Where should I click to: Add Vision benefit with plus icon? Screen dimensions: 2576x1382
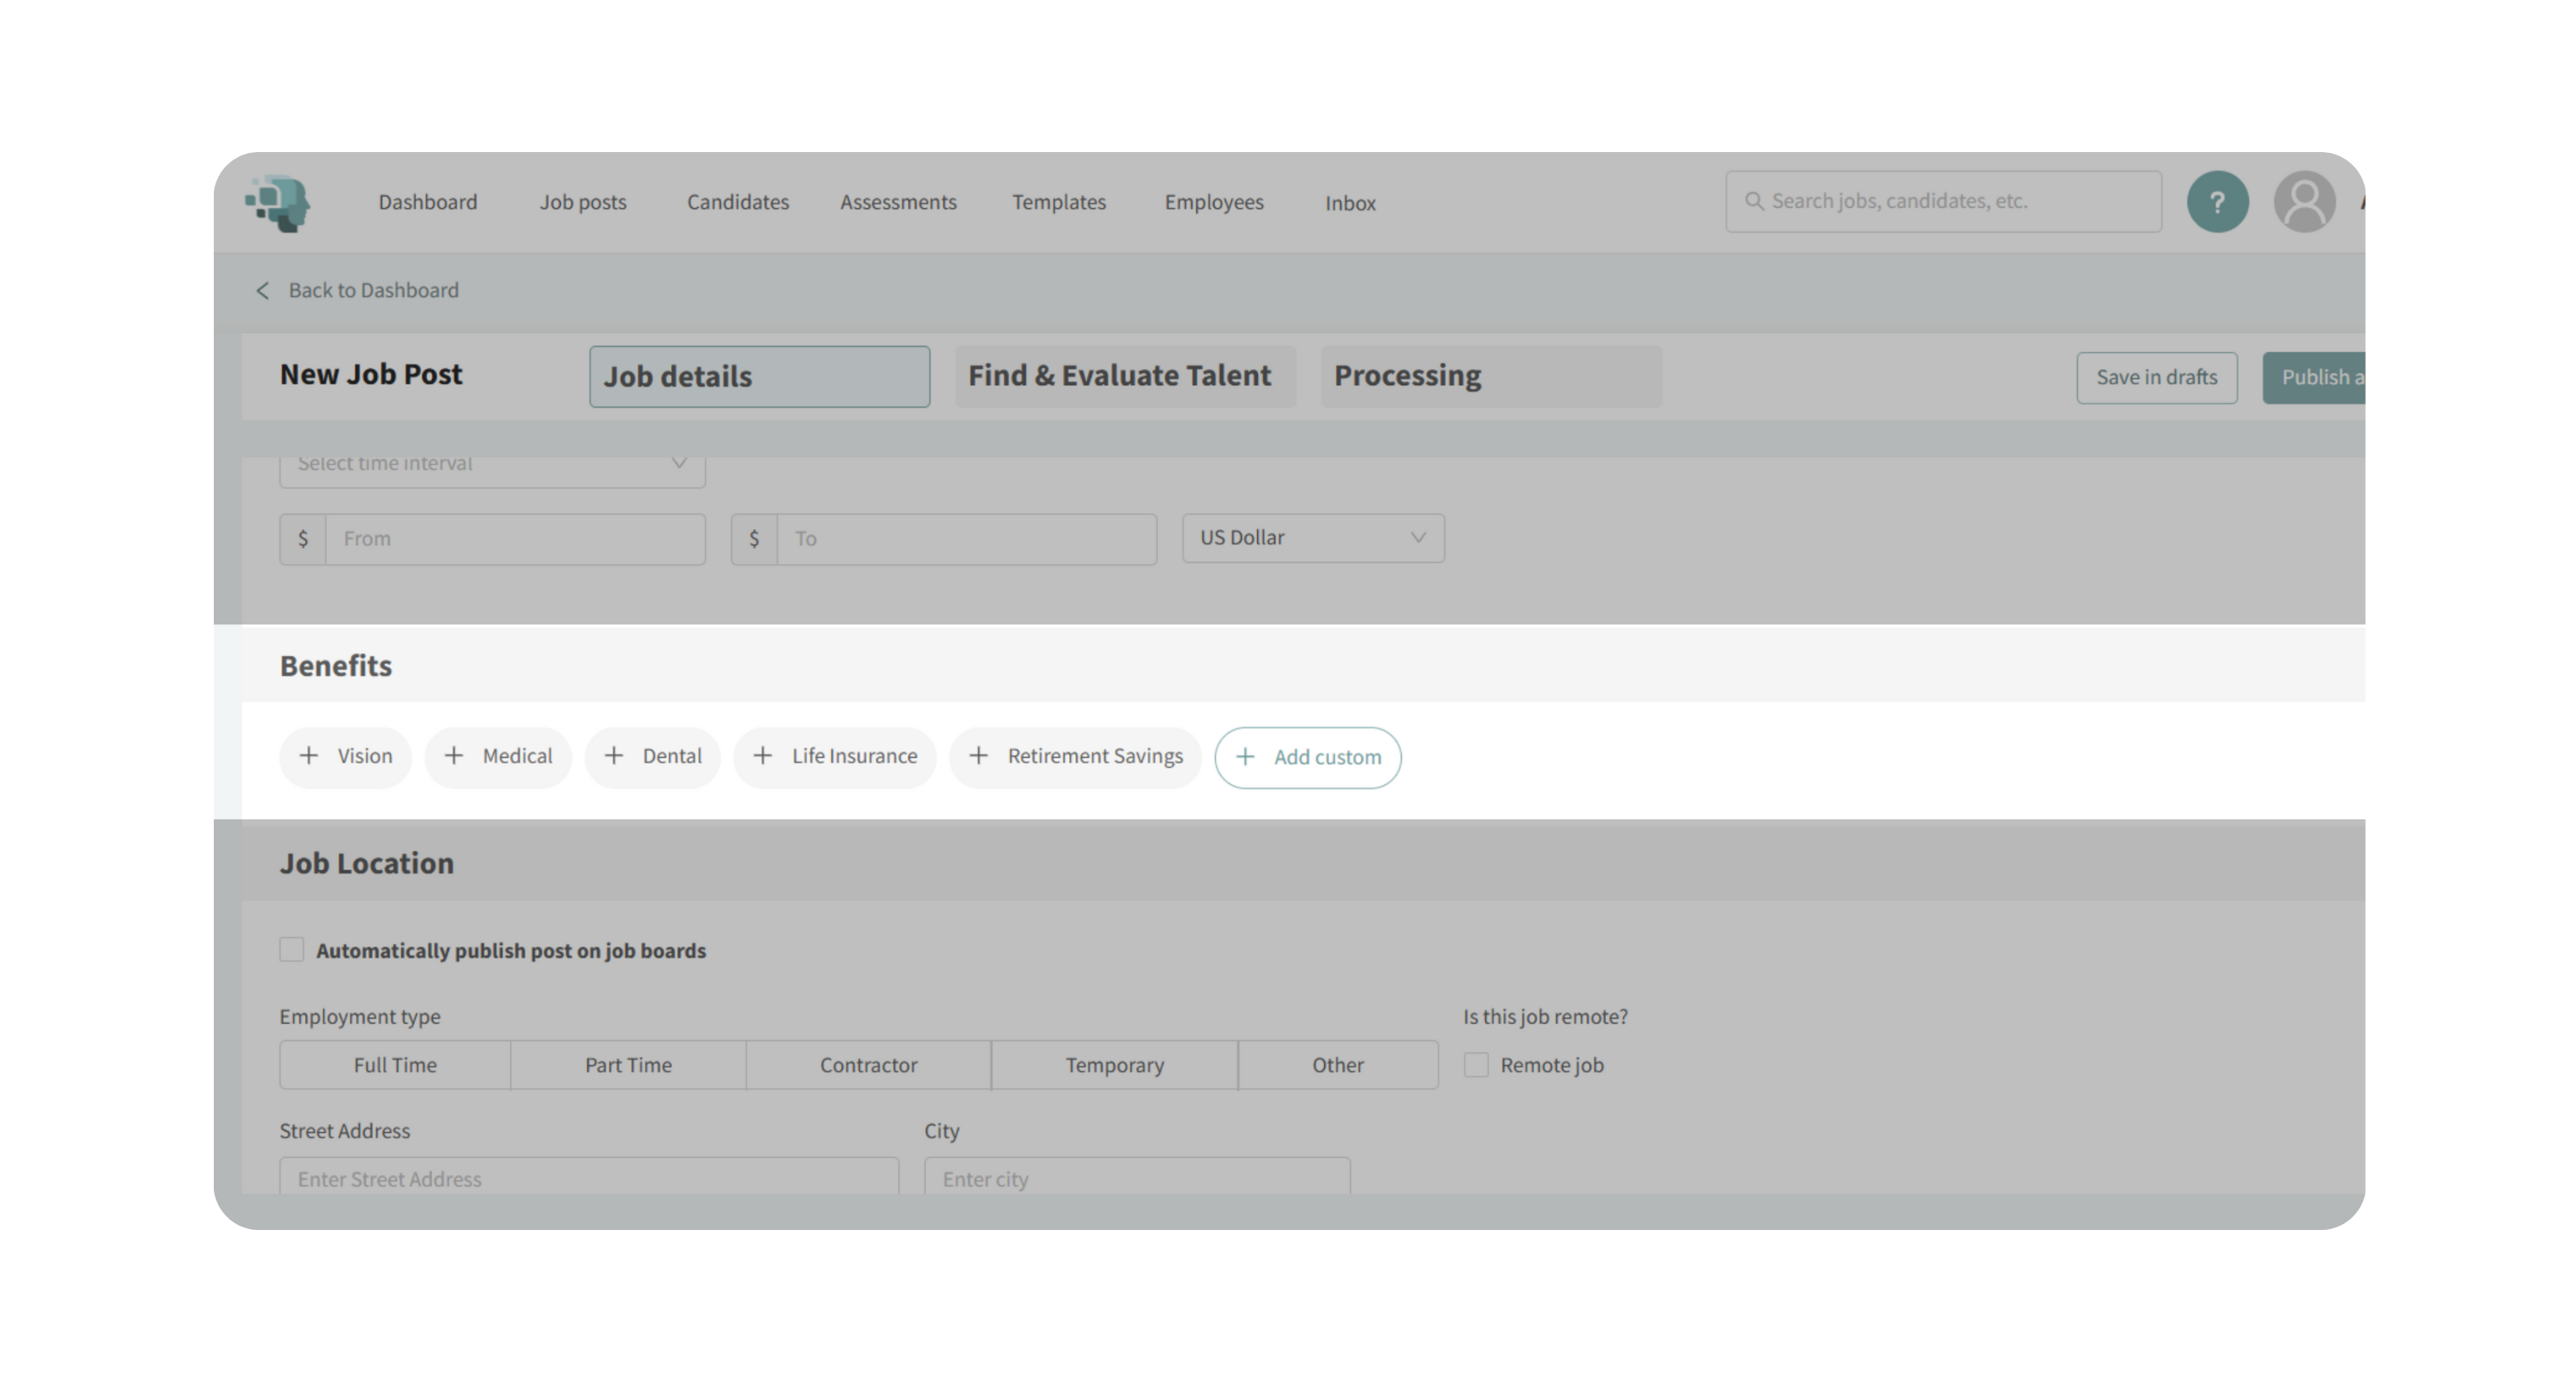pyautogui.click(x=310, y=756)
